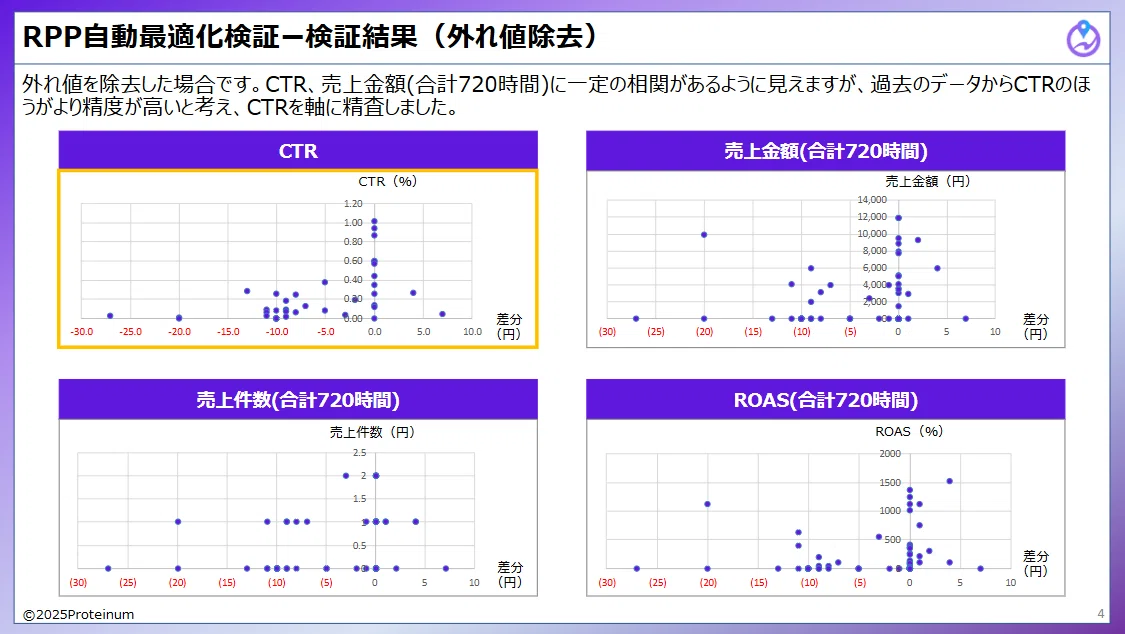Image resolution: width=1125 pixels, height=634 pixels.
Task: Click the slide title 'RPP自動最適化検証ー検証結果（外れ値除去）'
Action: (x=310, y=36)
